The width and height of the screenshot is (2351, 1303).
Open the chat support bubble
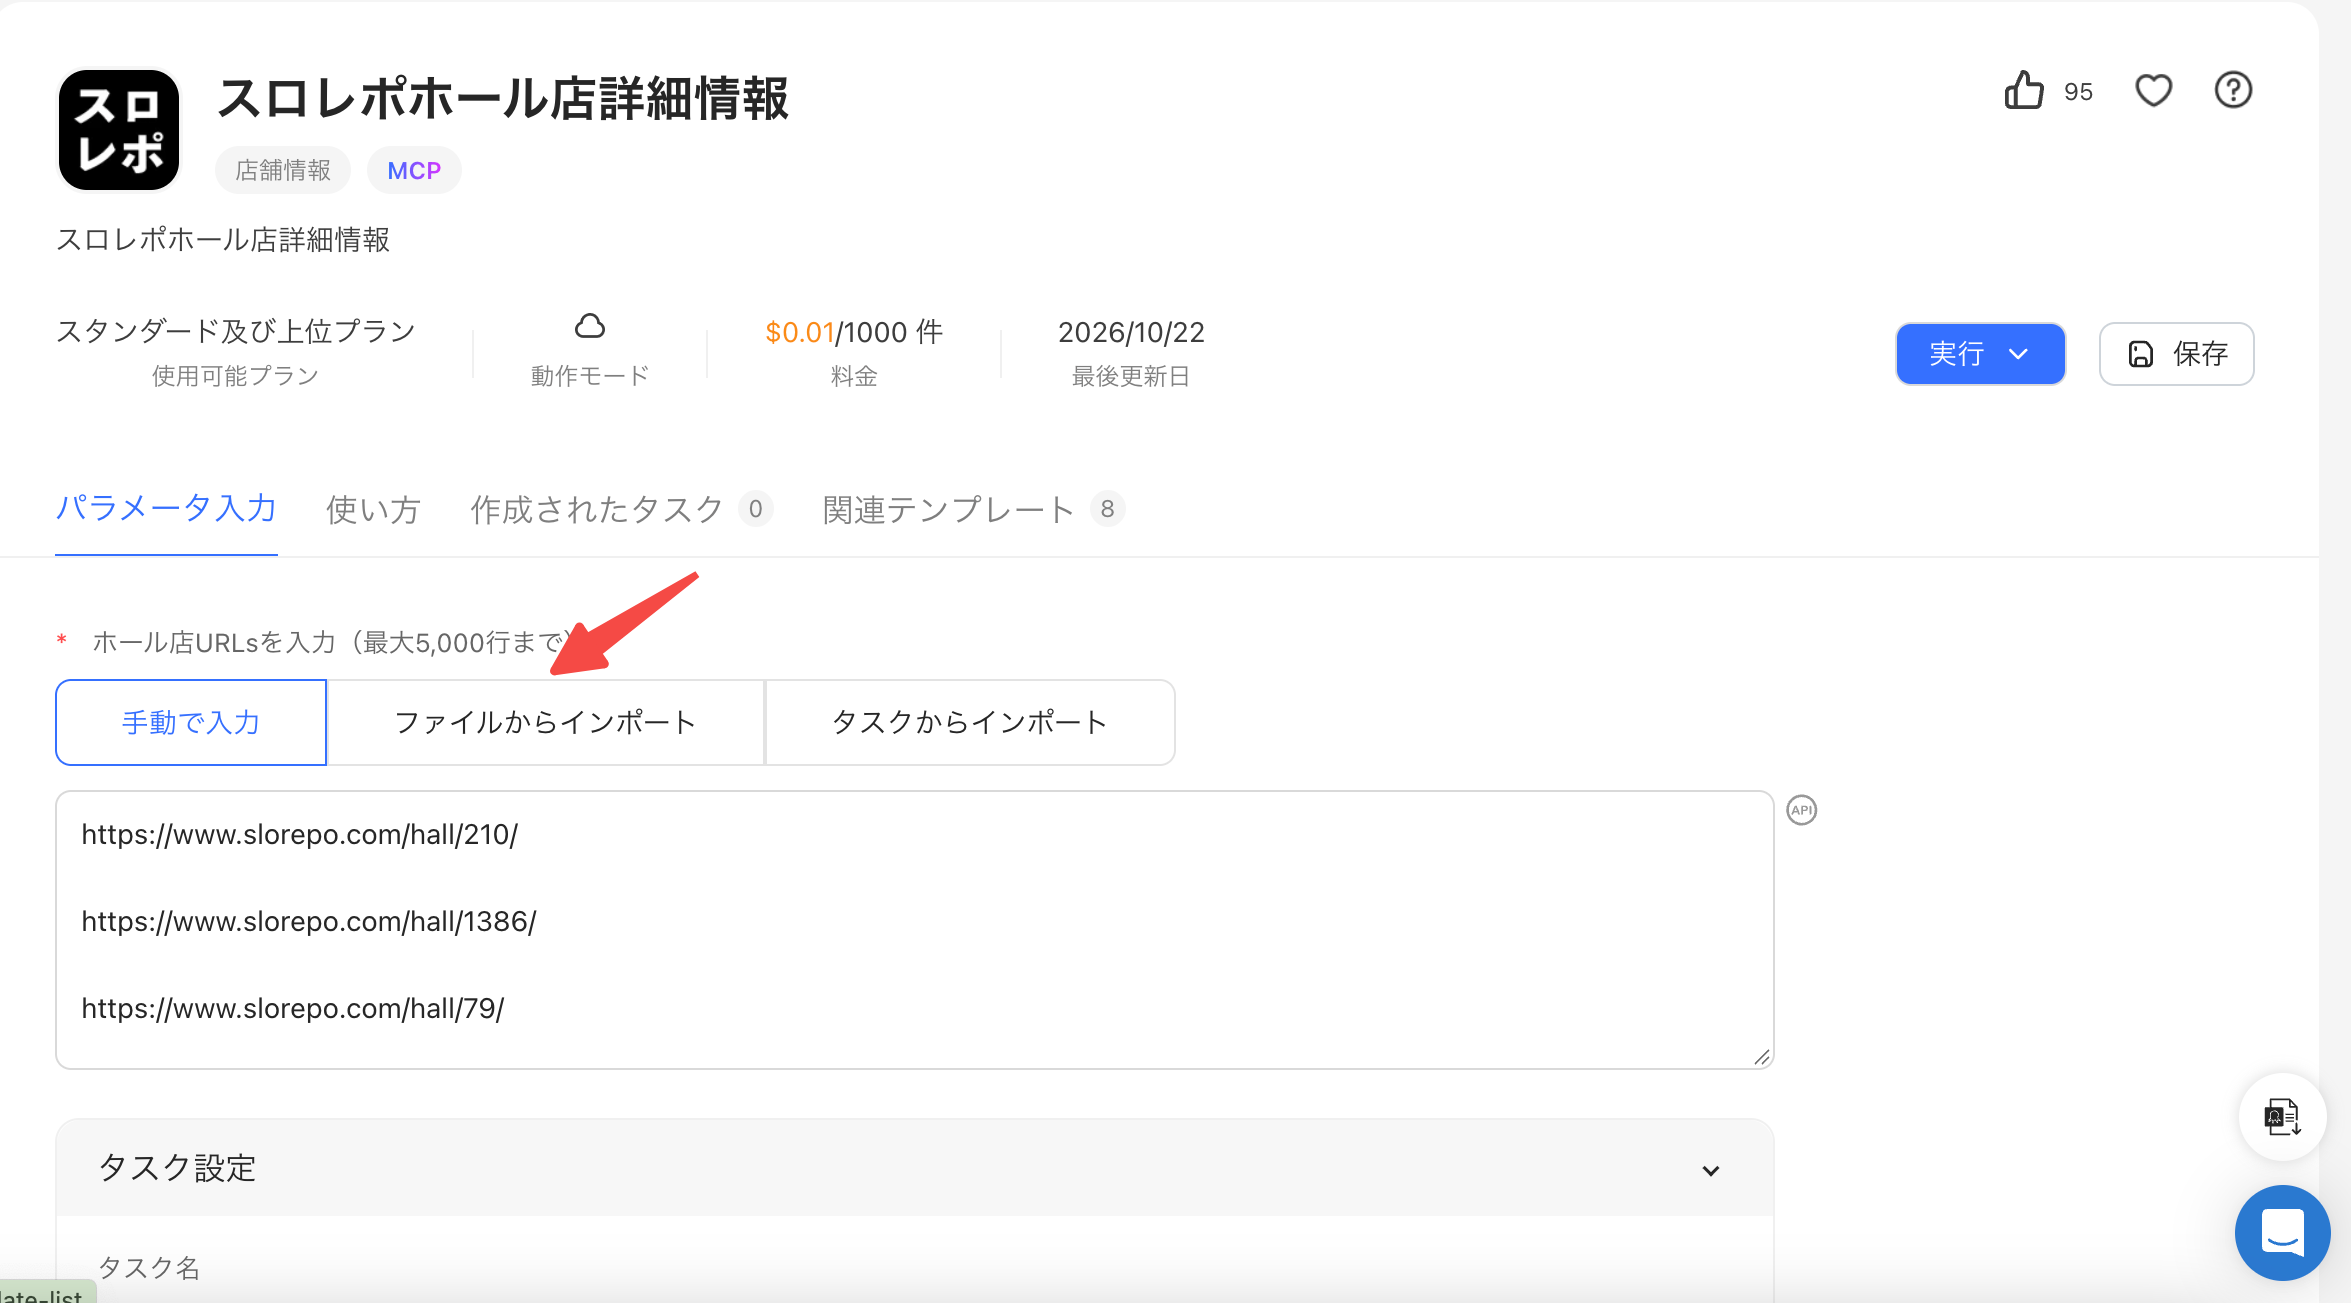coord(2282,1232)
